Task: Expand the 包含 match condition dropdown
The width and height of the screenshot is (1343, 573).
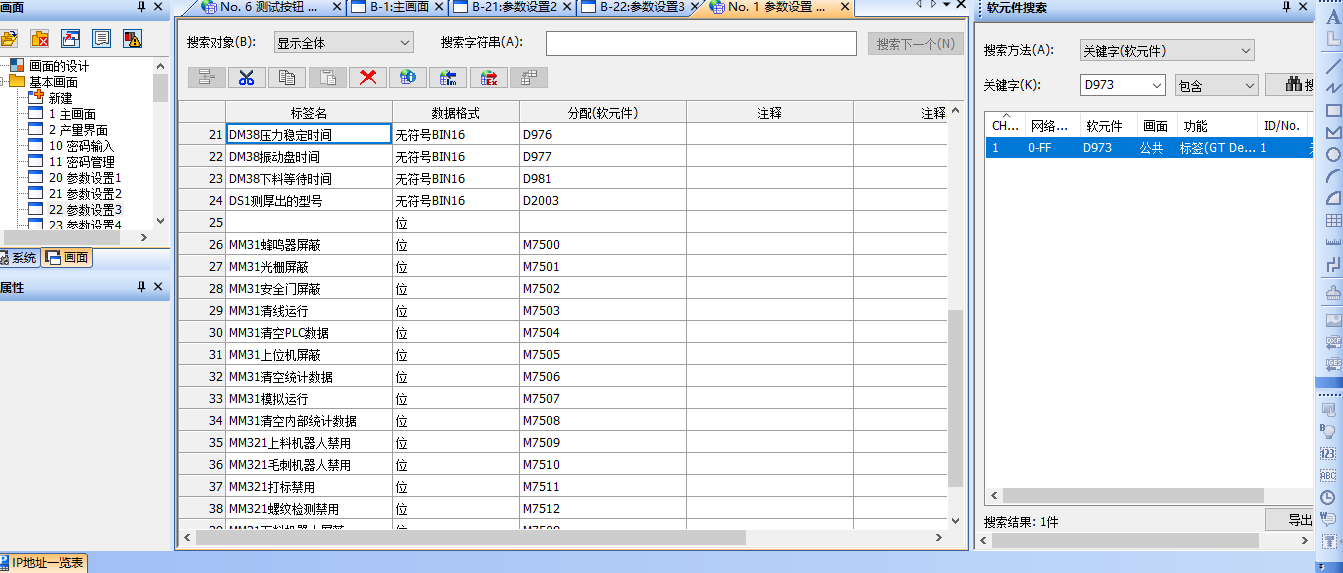Action: pos(1215,86)
